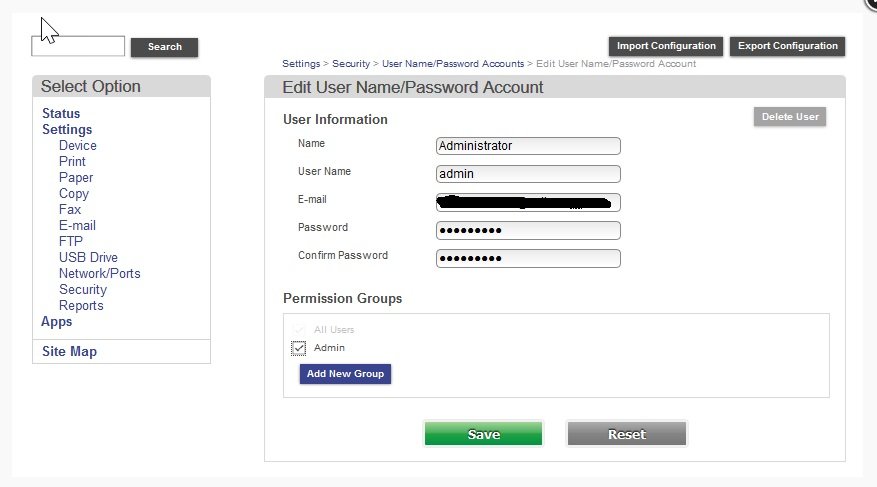Viewport: 877px width, 487px height.
Task: Open Status in the sidebar
Action: 61,114
